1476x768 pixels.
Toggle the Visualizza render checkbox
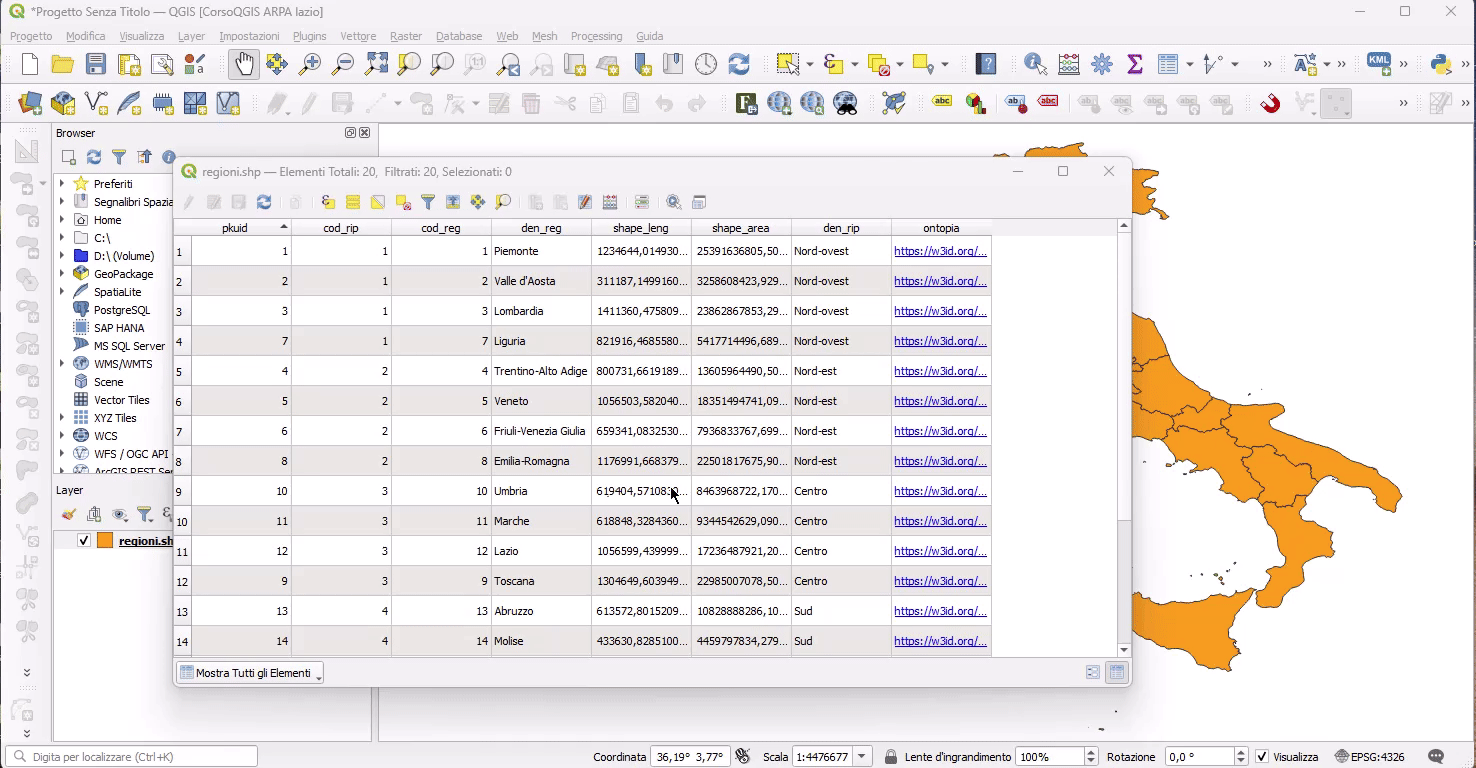tap(1262, 757)
